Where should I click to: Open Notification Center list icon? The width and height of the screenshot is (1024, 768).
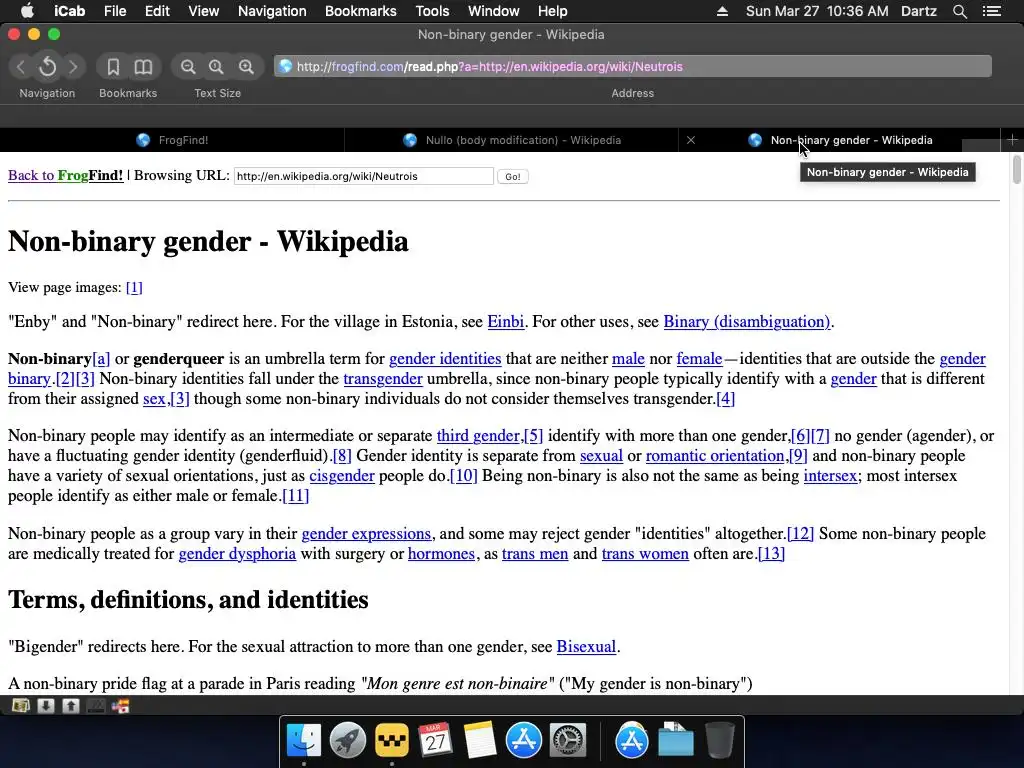[x=991, y=11]
